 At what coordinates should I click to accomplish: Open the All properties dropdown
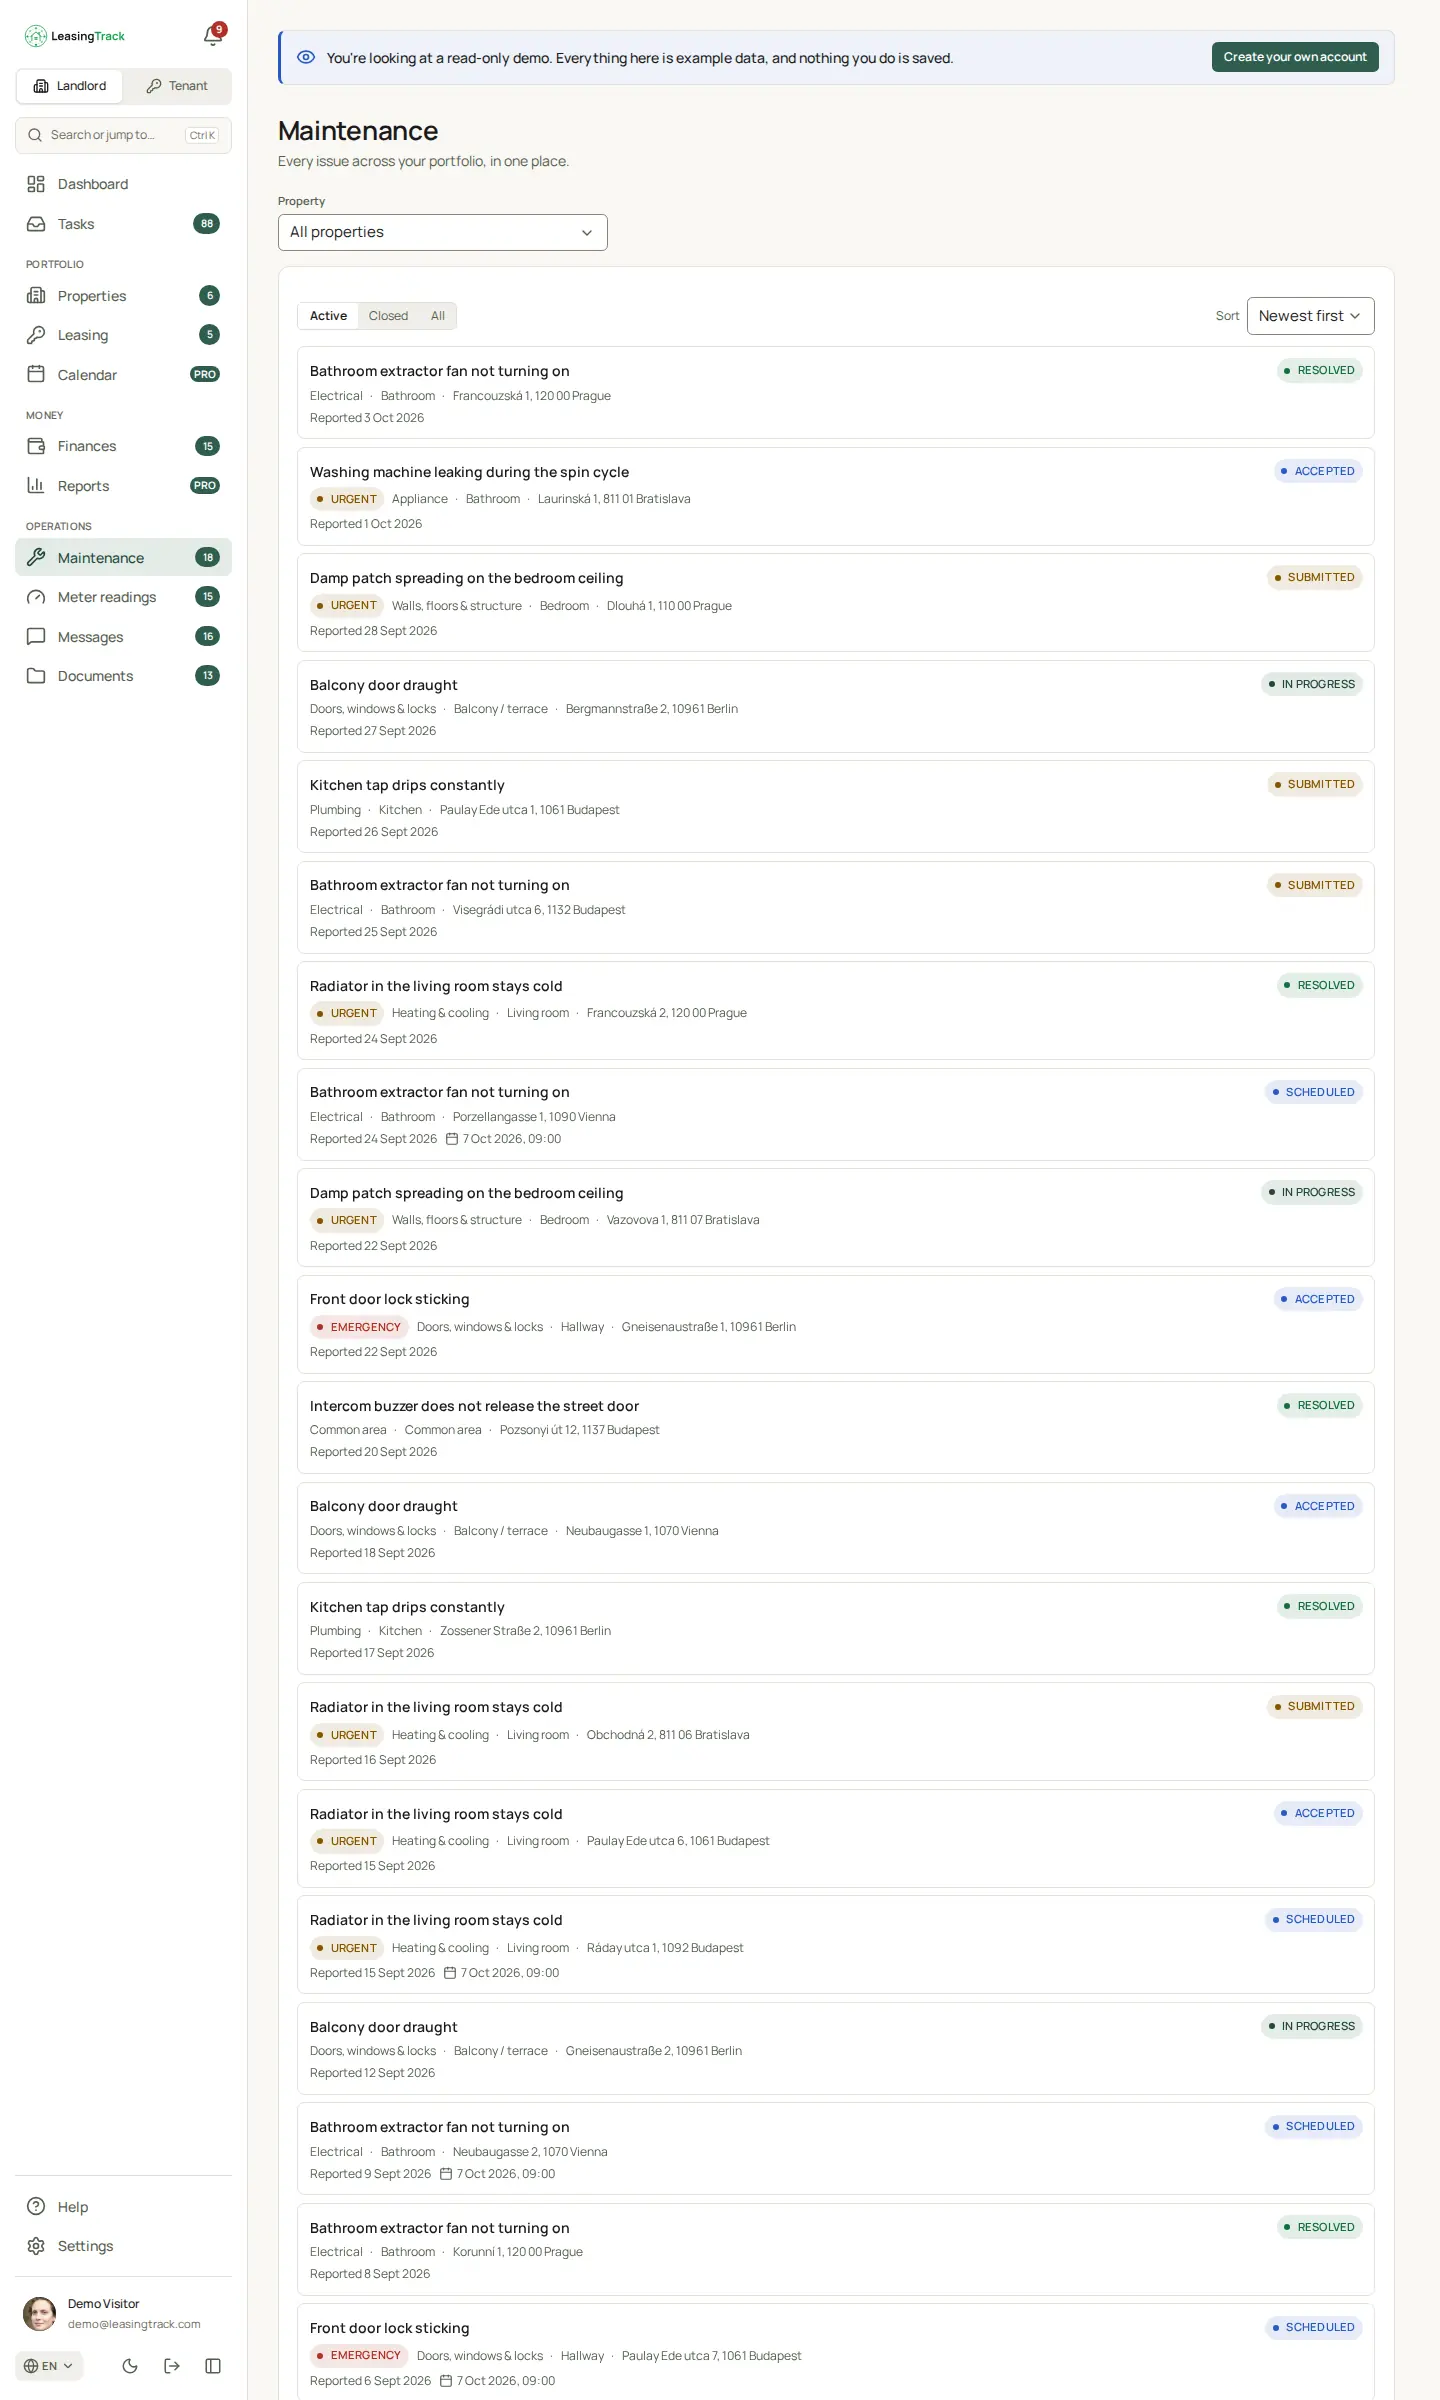coord(443,232)
